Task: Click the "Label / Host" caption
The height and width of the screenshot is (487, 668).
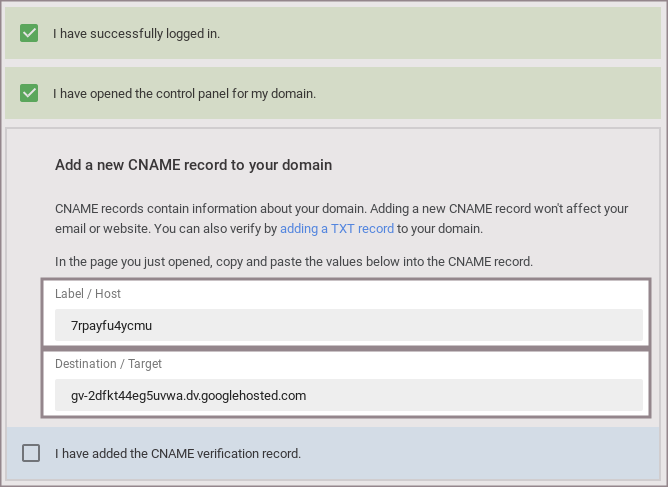Action: 88,294
